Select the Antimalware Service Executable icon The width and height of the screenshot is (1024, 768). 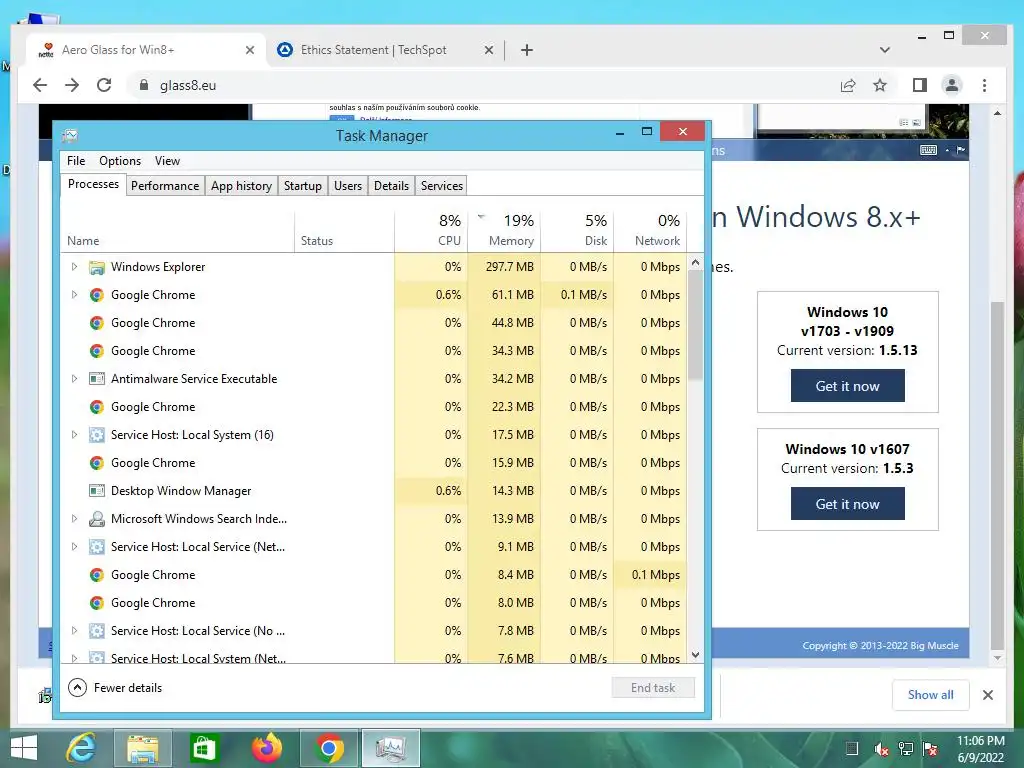tap(97, 379)
